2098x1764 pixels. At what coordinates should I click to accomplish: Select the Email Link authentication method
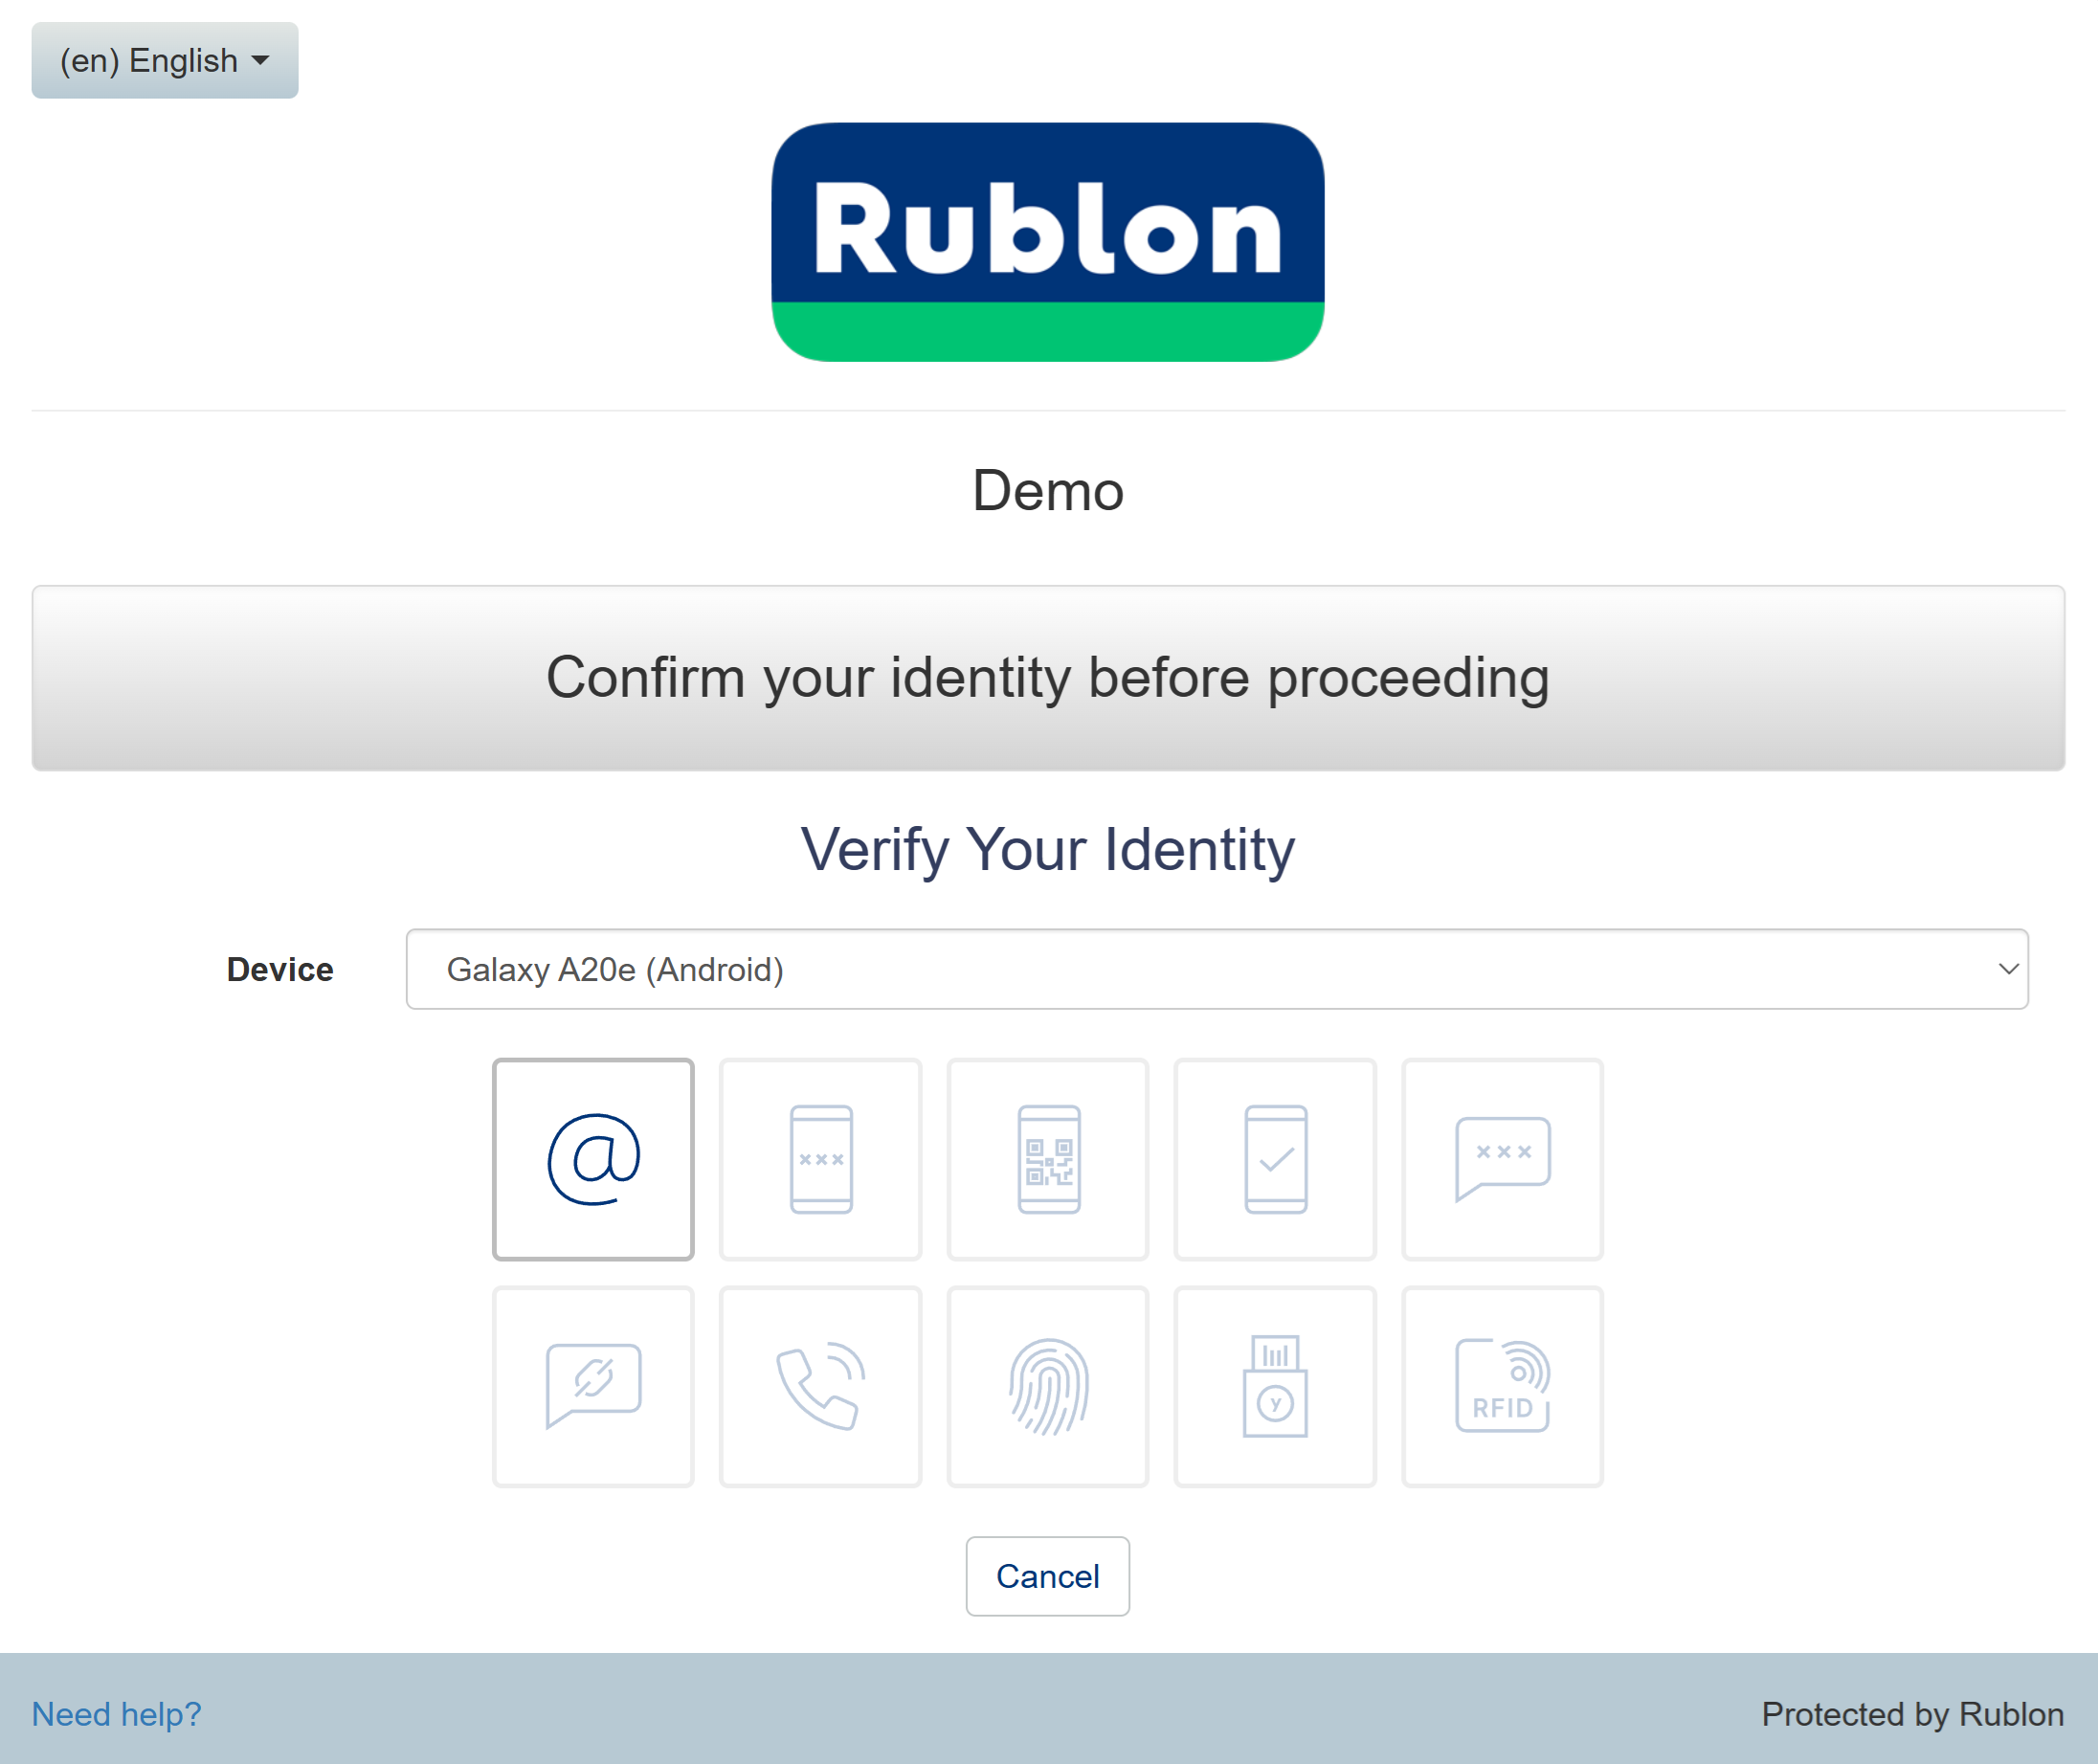click(x=593, y=1159)
